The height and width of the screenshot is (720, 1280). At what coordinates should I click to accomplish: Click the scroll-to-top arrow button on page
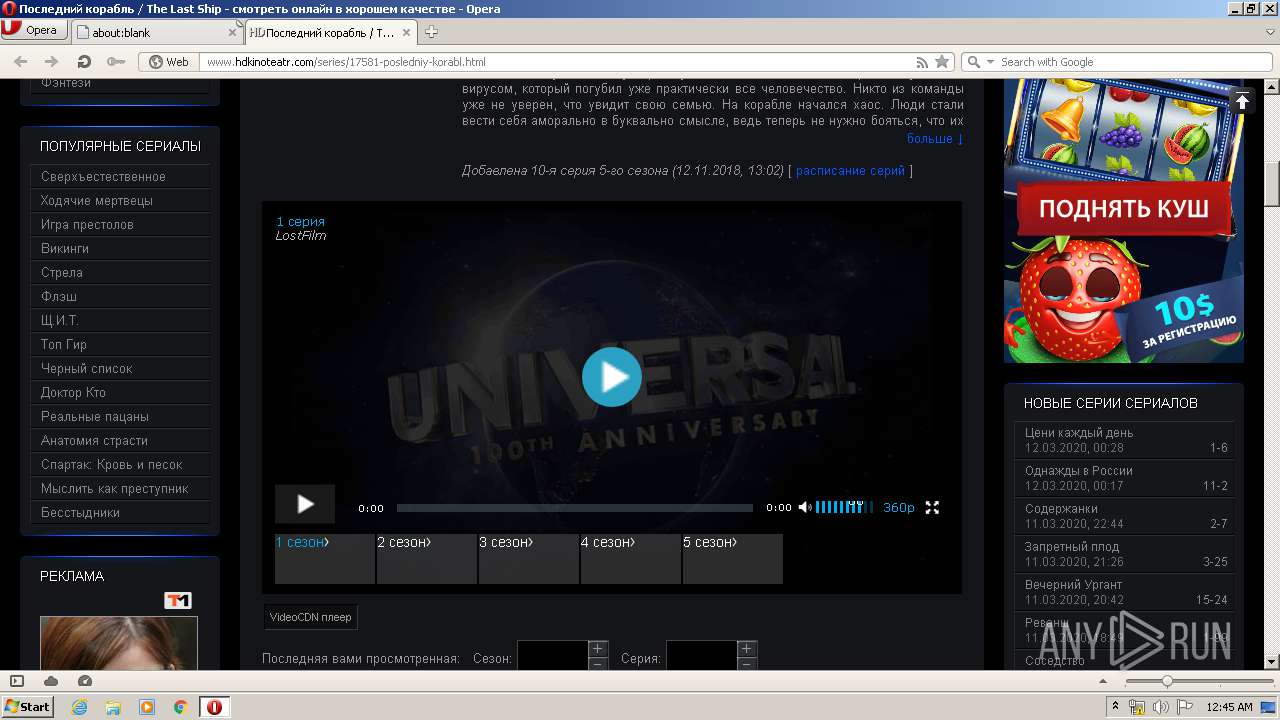click(1242, 101)
